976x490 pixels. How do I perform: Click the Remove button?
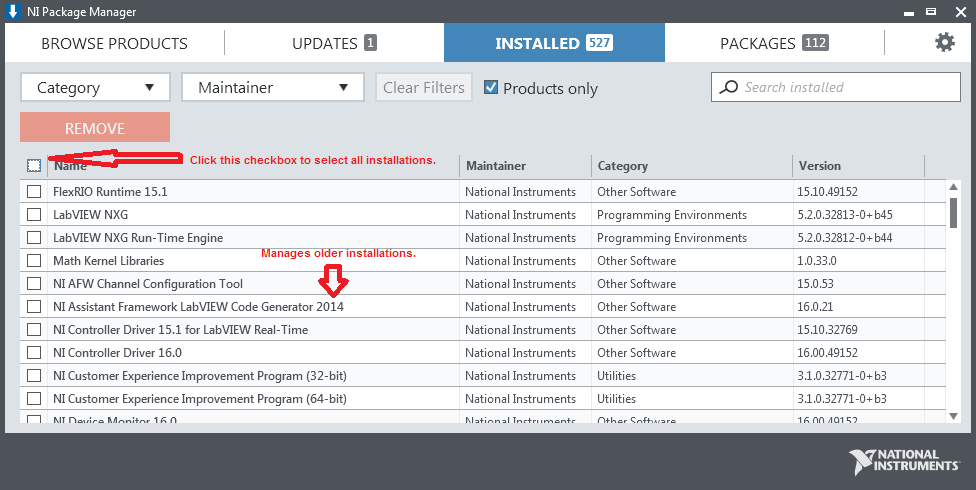point(95,128)
